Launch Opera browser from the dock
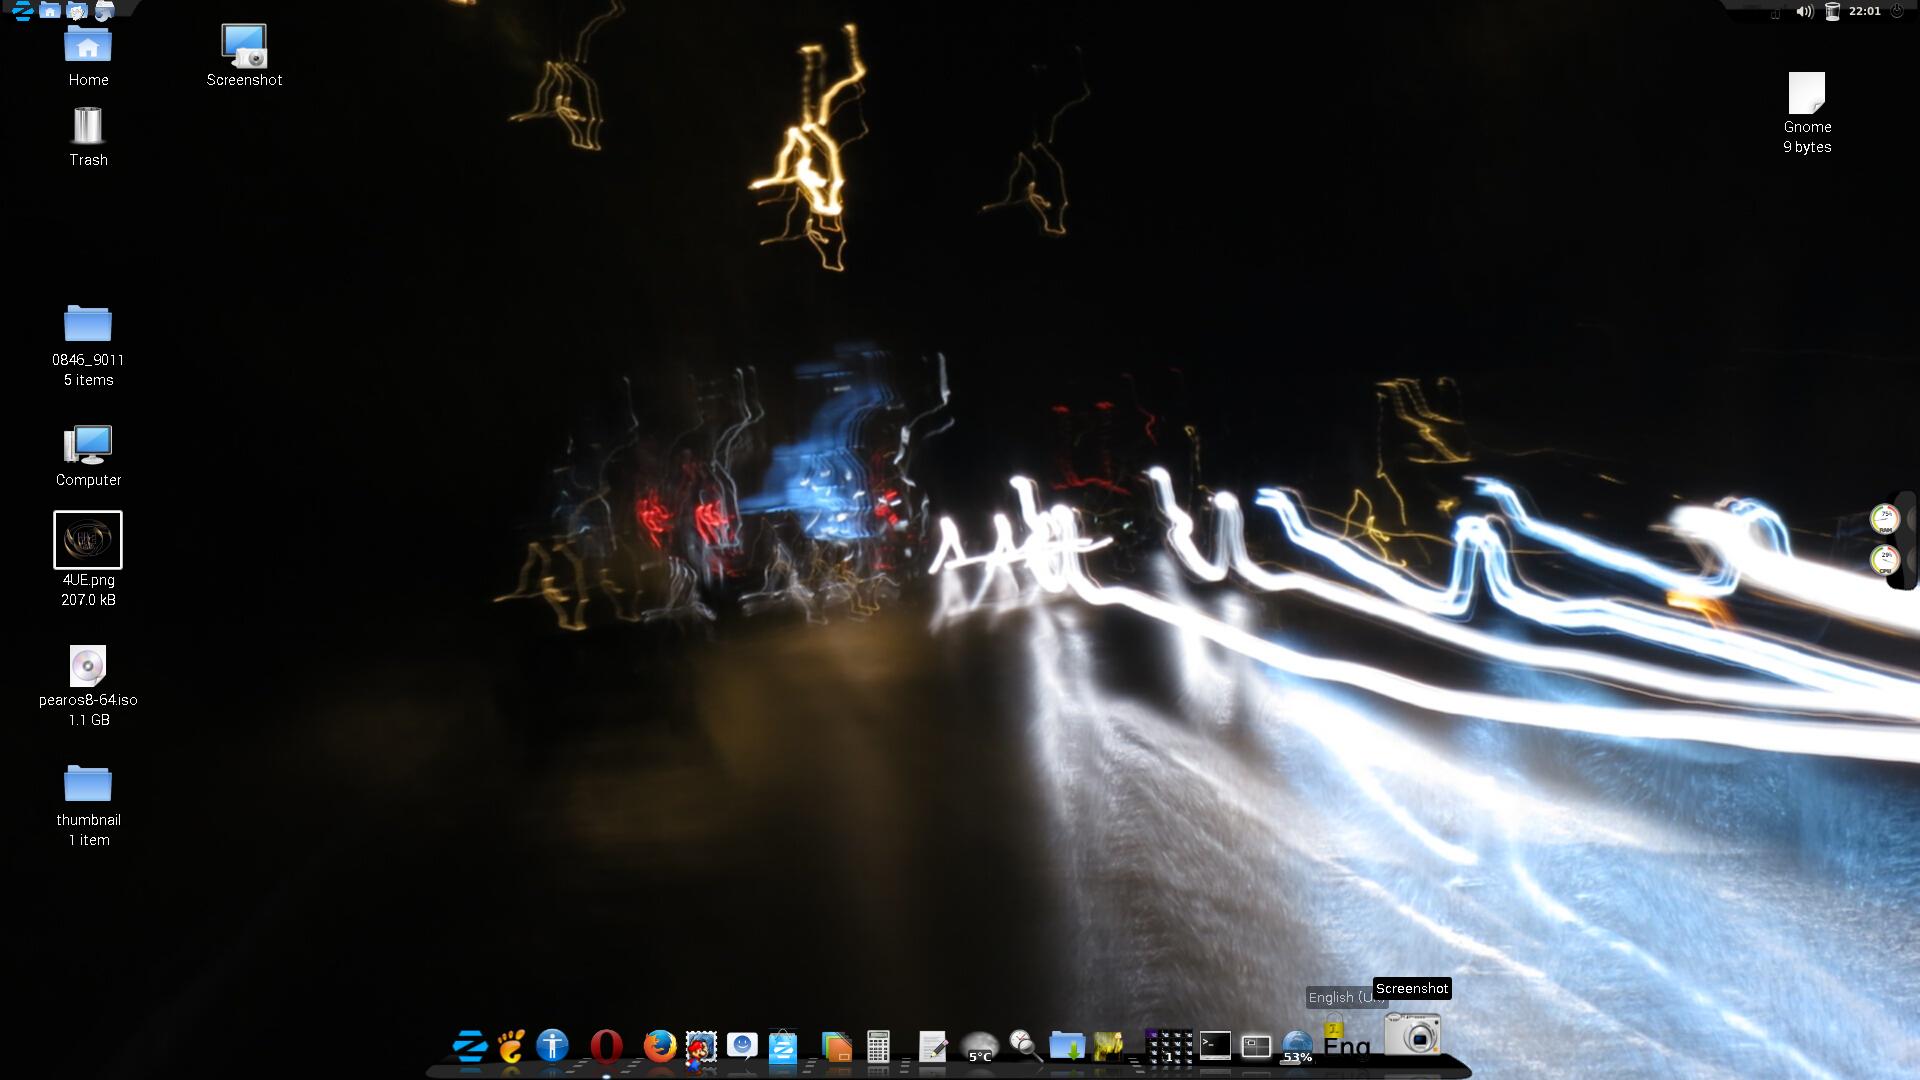This screenshot has height=1080, width=1920. coord(605,1046)
